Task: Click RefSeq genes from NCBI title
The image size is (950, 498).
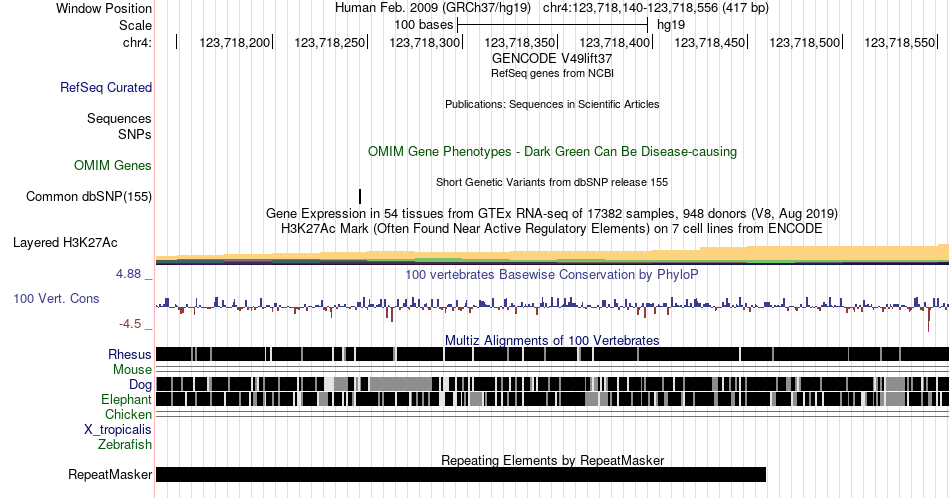Action: [552, 73]
